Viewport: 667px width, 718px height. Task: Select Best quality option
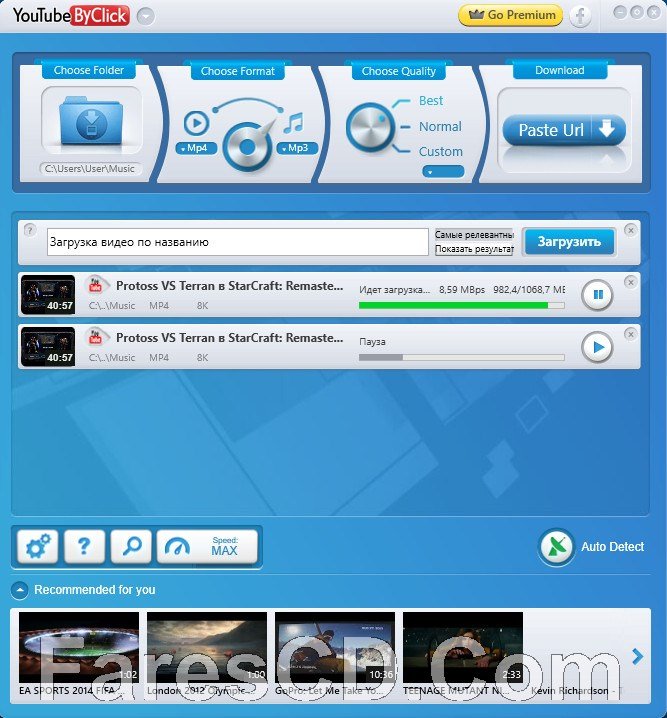[431, 101]
